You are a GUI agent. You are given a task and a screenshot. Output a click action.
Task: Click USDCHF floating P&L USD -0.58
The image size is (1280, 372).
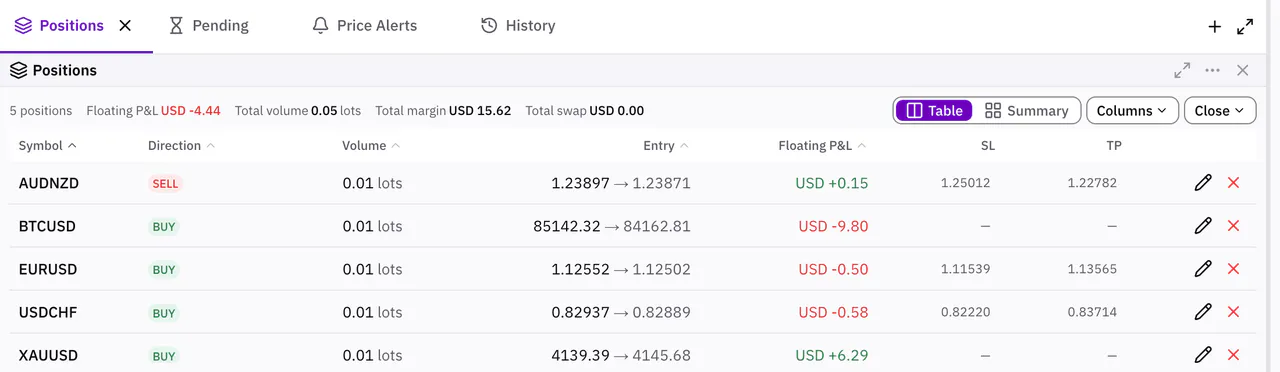pos(833,312)
